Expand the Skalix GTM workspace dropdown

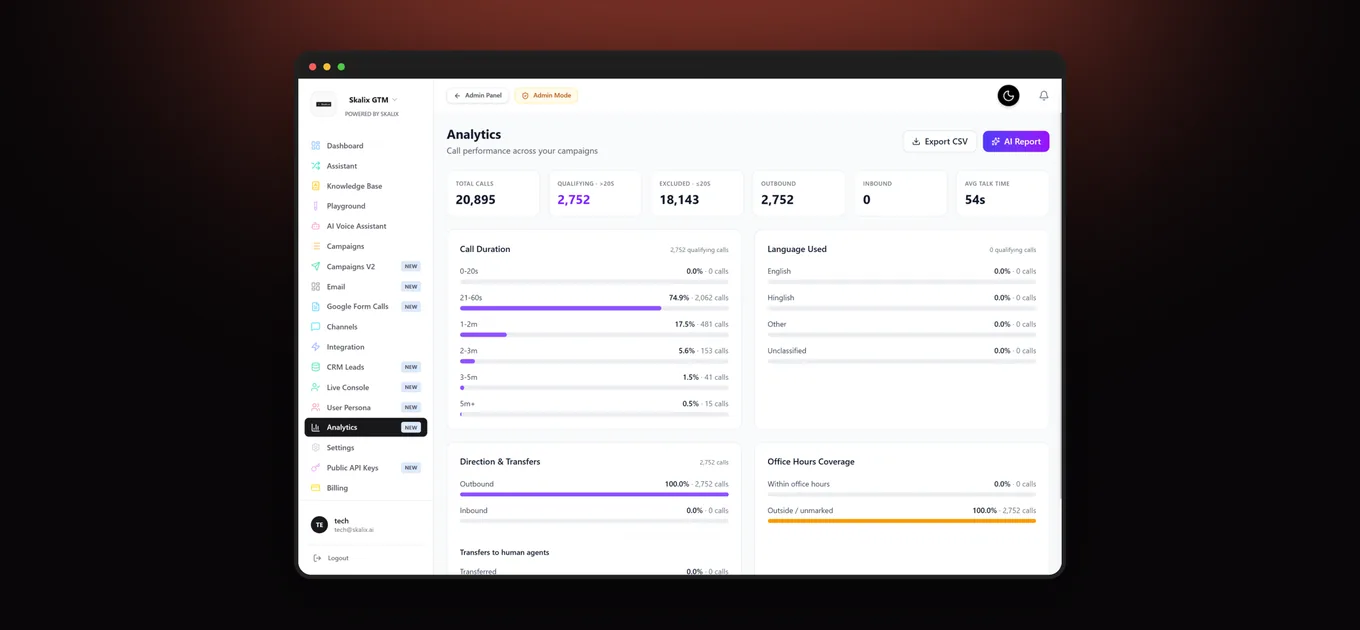[x=395, y=100]
